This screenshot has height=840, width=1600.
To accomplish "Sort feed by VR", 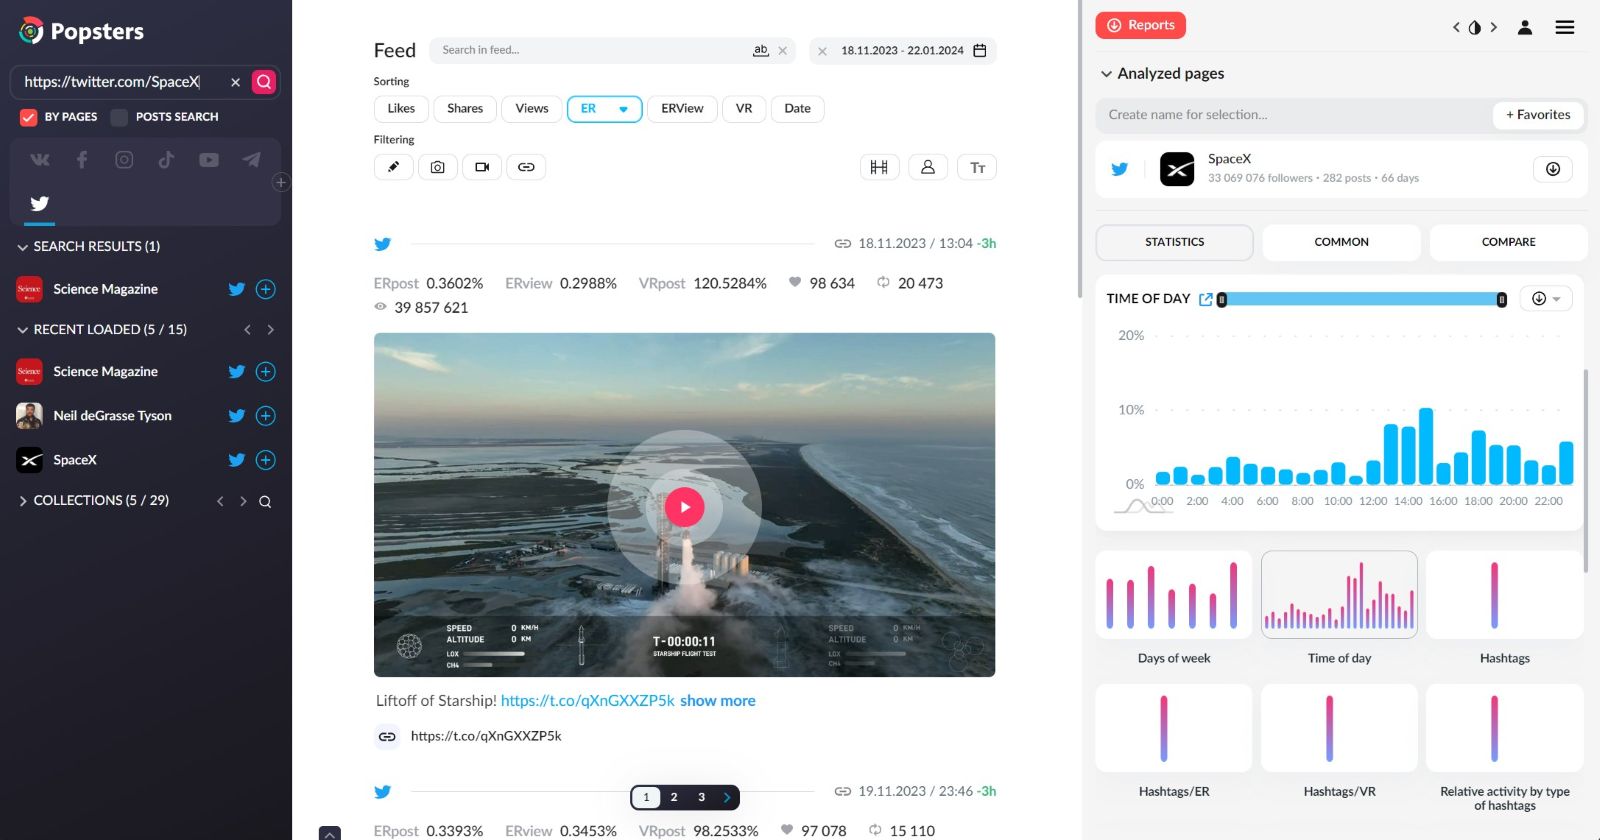I will [744, 109].
